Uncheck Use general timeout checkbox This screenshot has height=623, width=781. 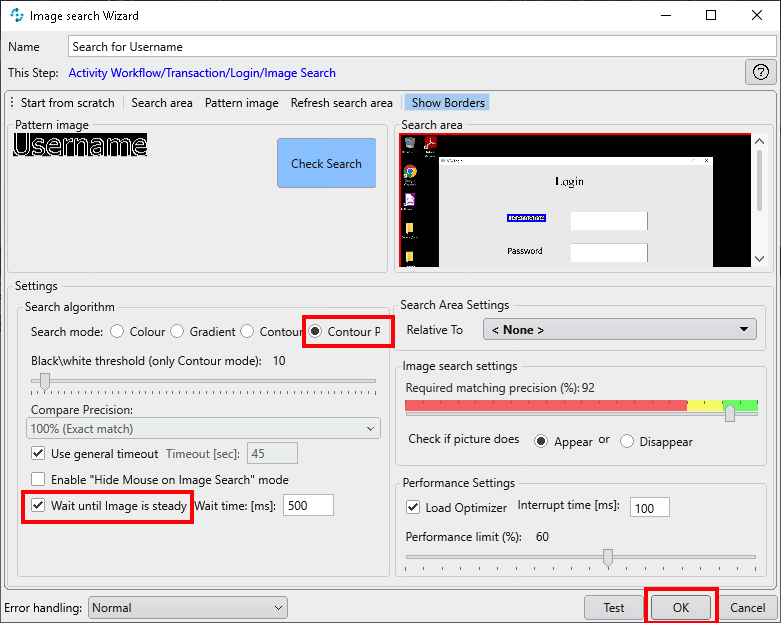(x=38, y=454)
